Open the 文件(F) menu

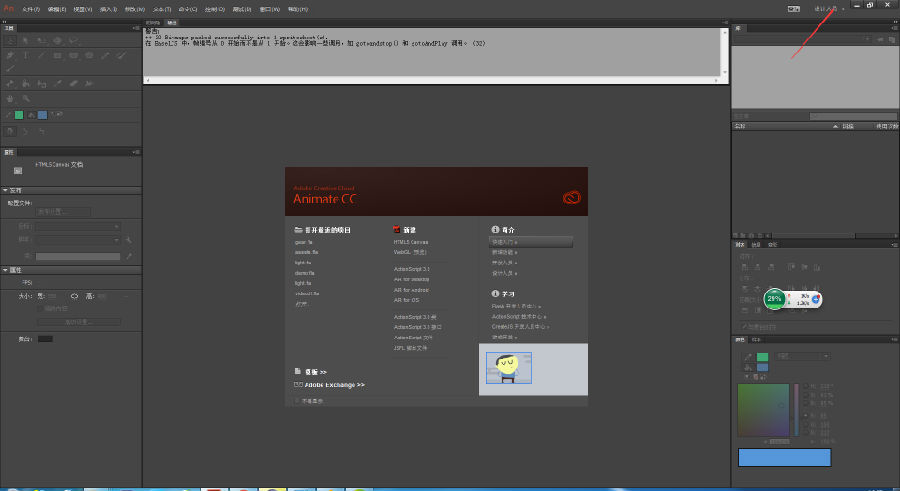(31, 9)
